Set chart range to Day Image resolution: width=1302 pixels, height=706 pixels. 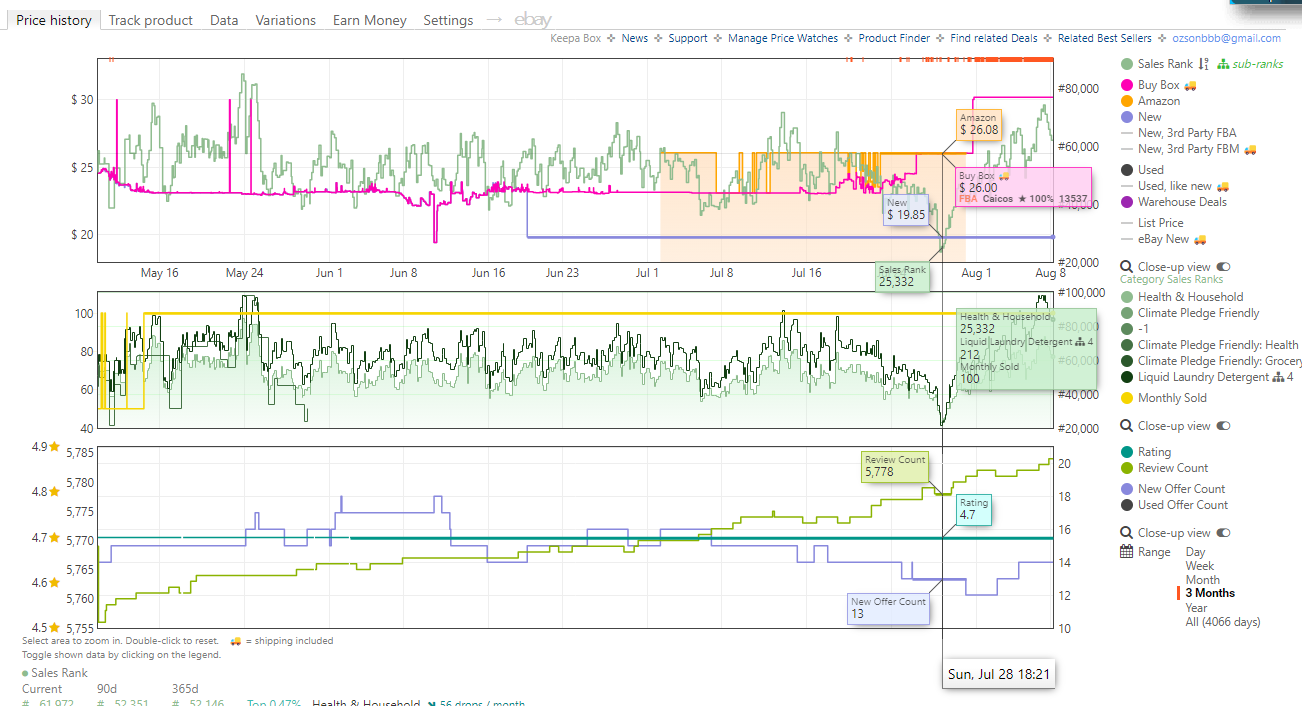pyautogui.click(x=1195, y=552)
